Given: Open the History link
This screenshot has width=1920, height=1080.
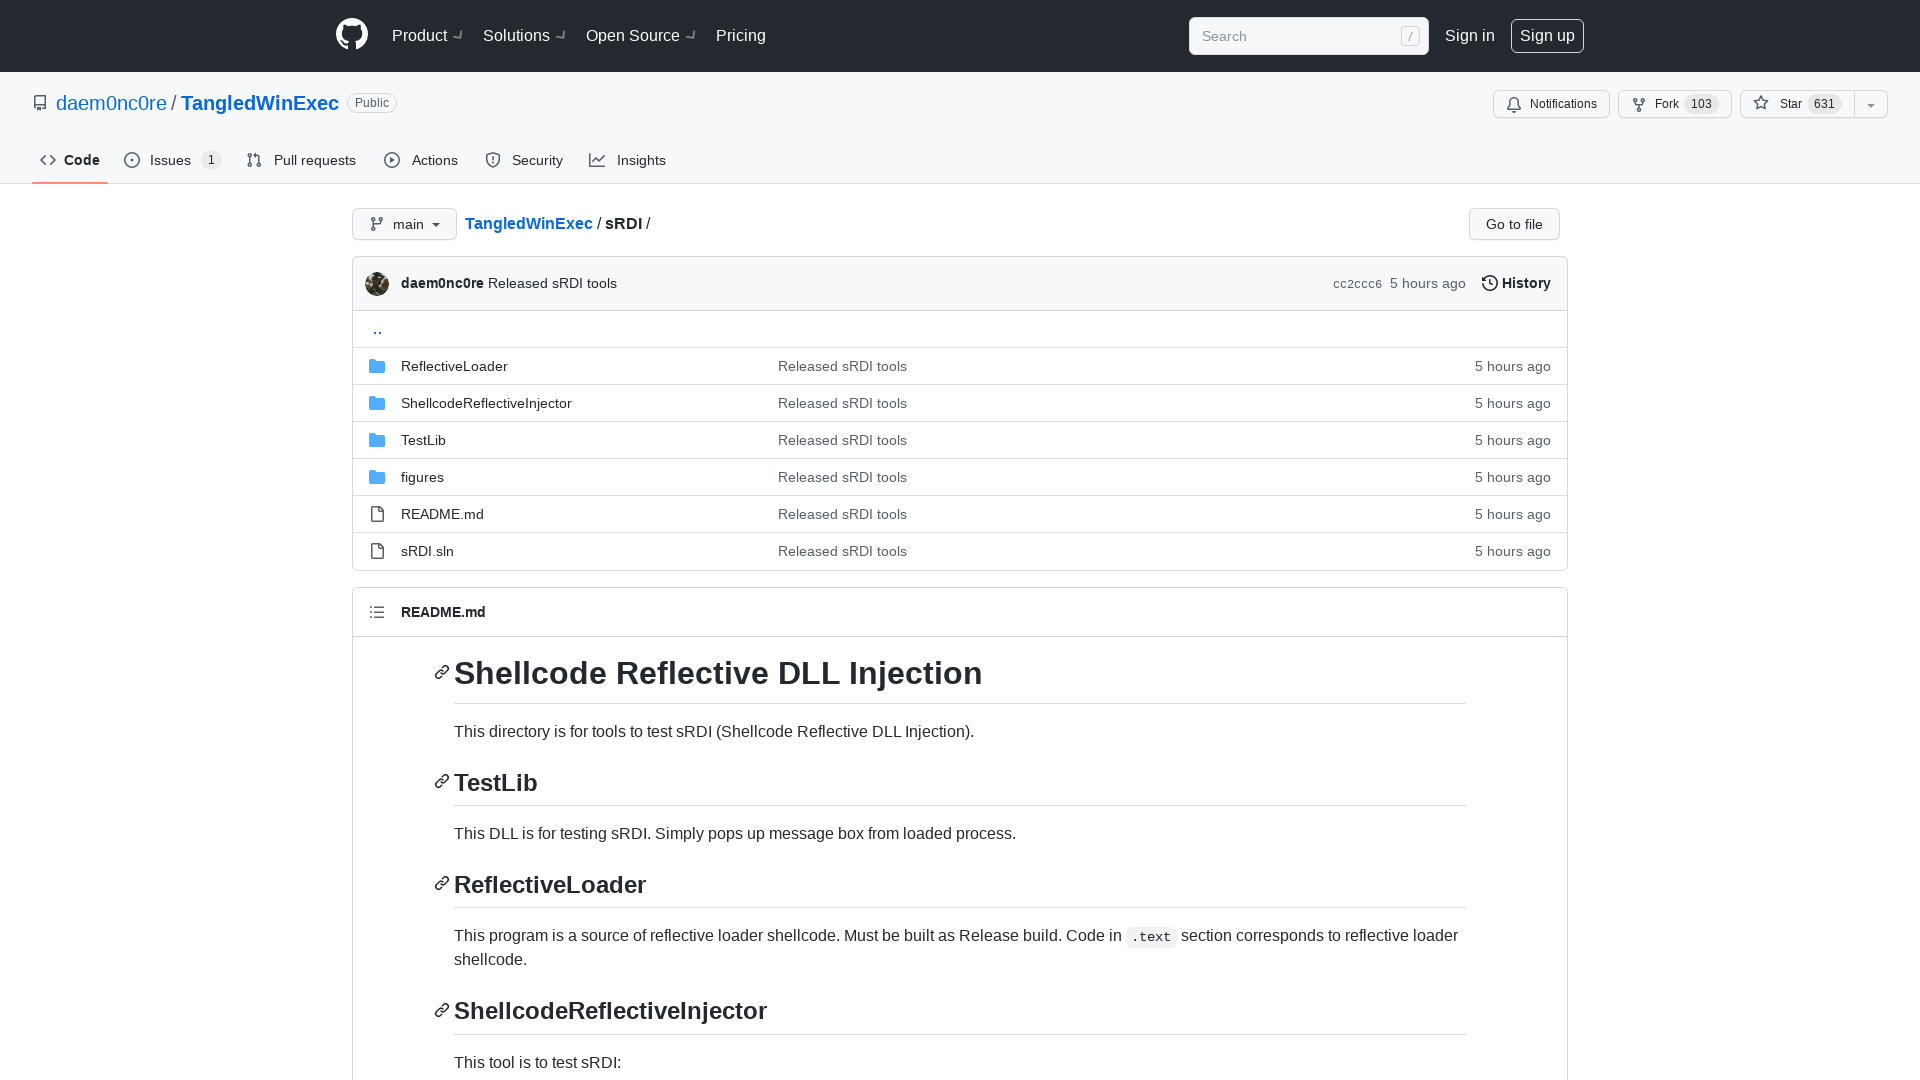Looking at the screenshot, I should 1516,283.
